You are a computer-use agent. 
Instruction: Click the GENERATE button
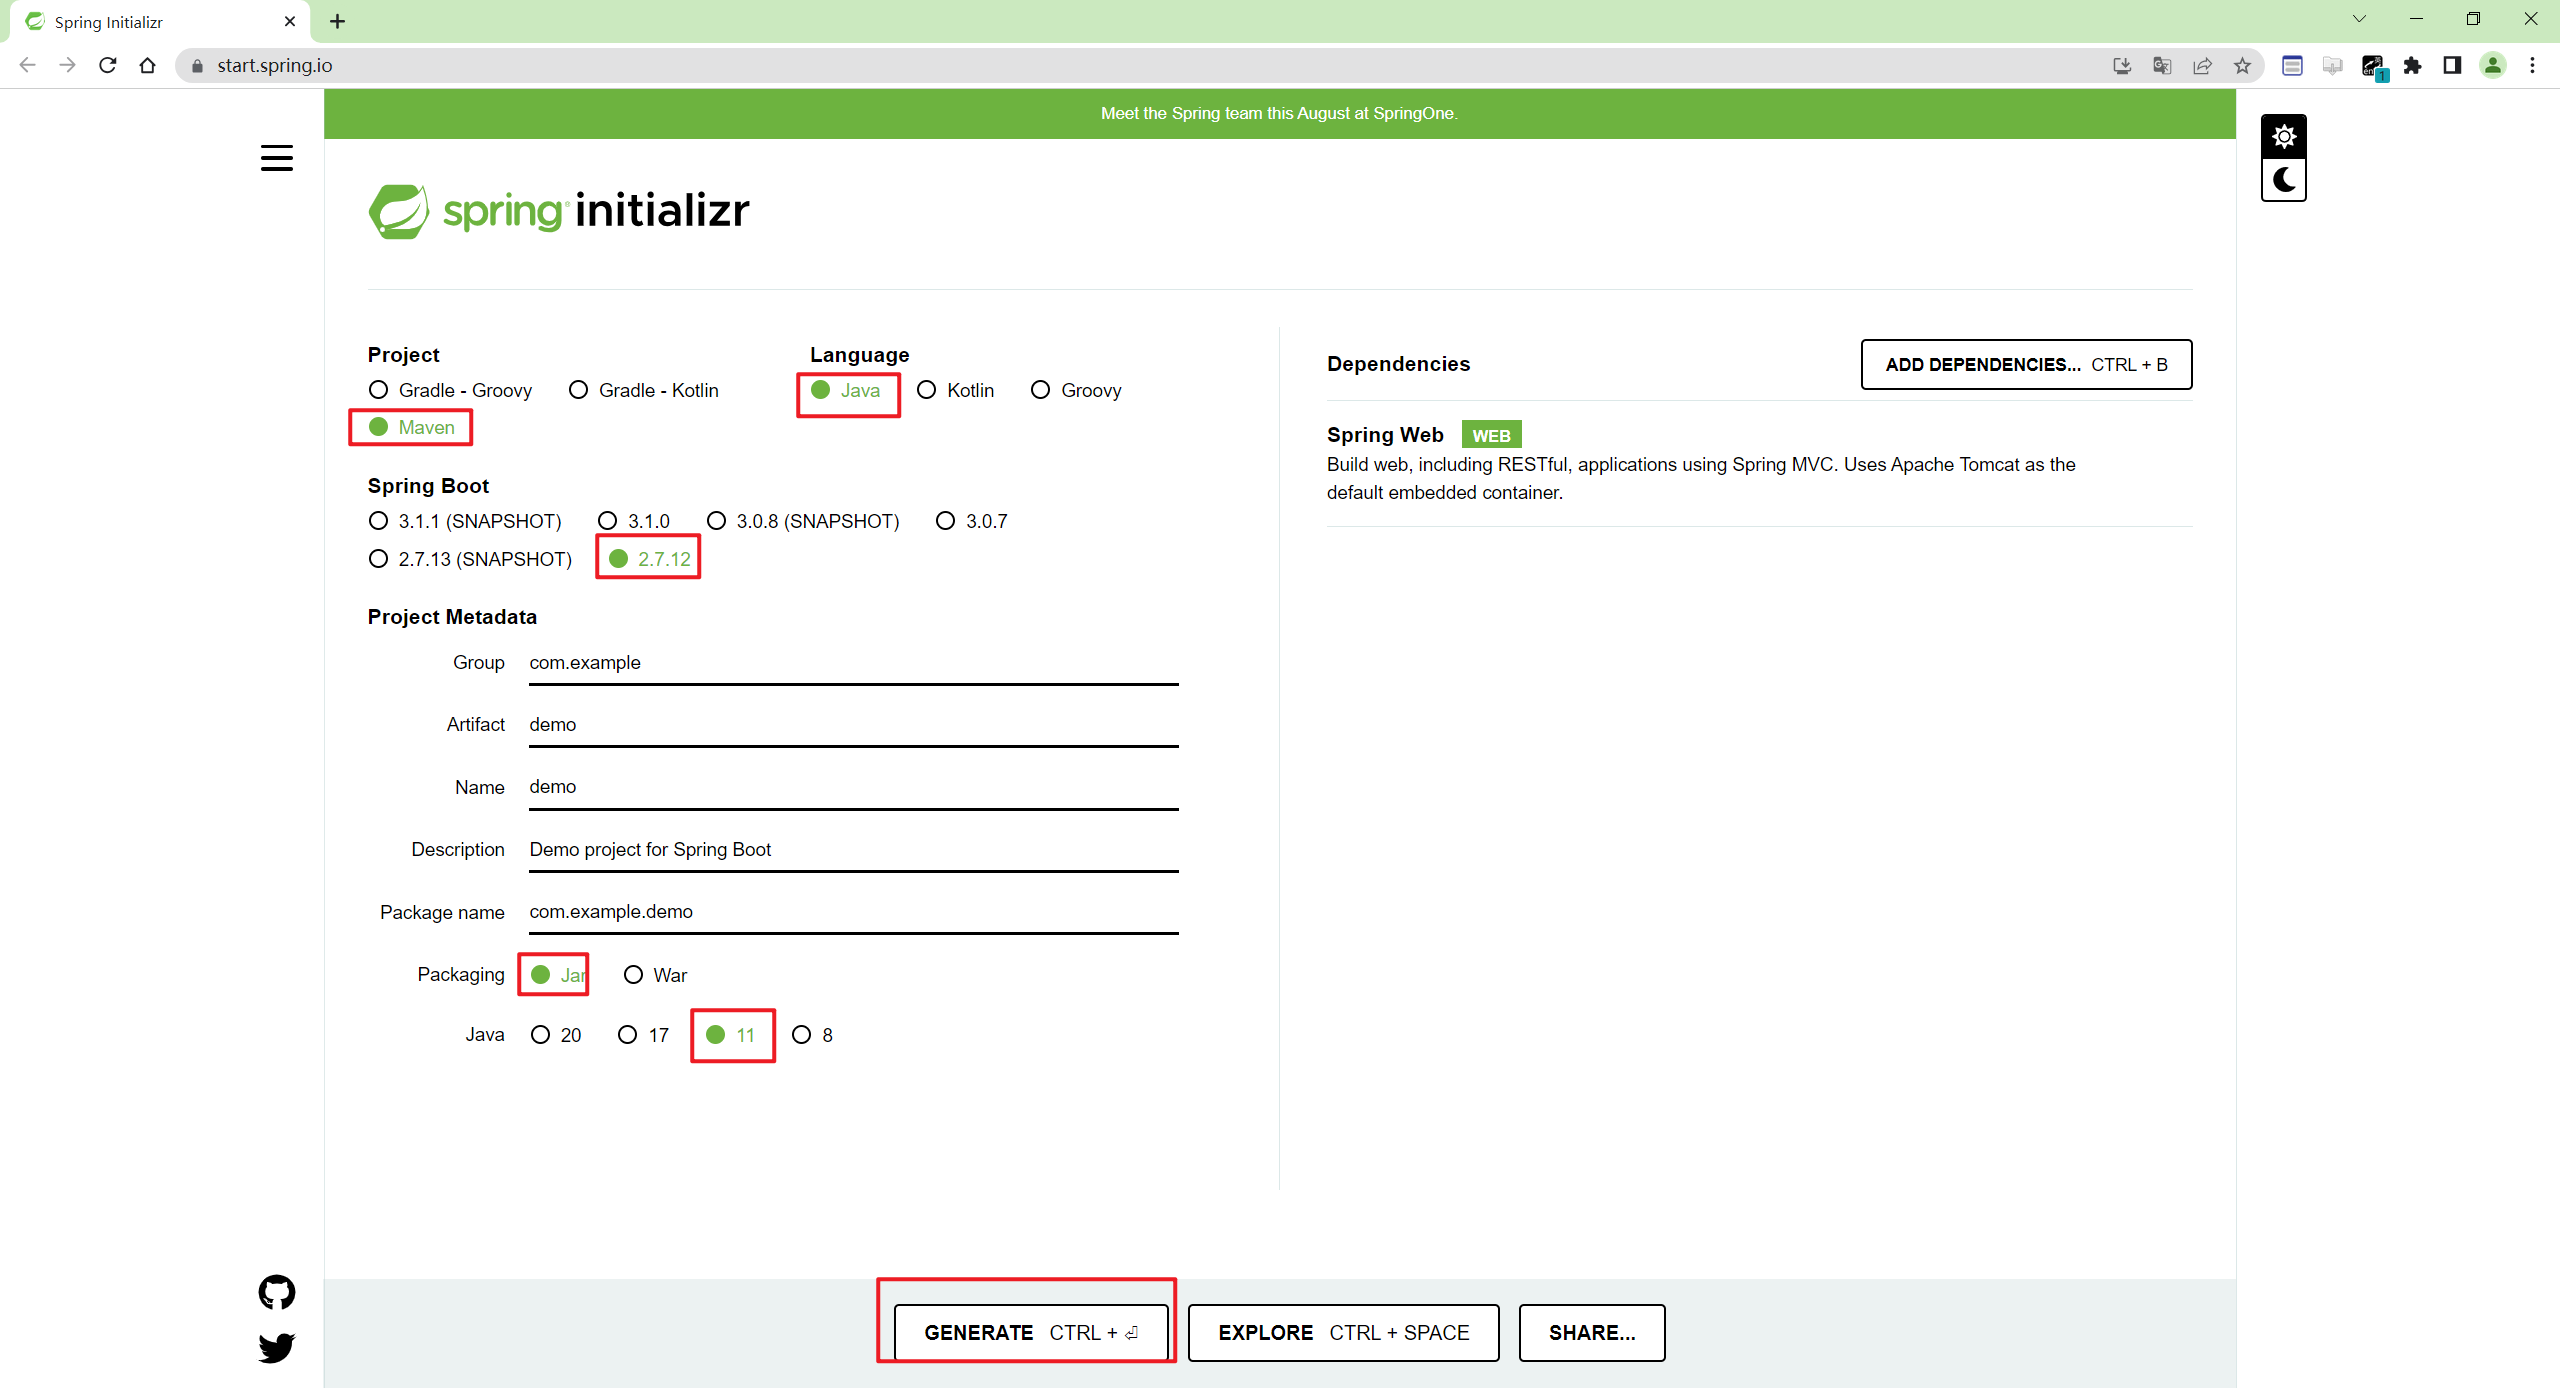[1031, 1333]
